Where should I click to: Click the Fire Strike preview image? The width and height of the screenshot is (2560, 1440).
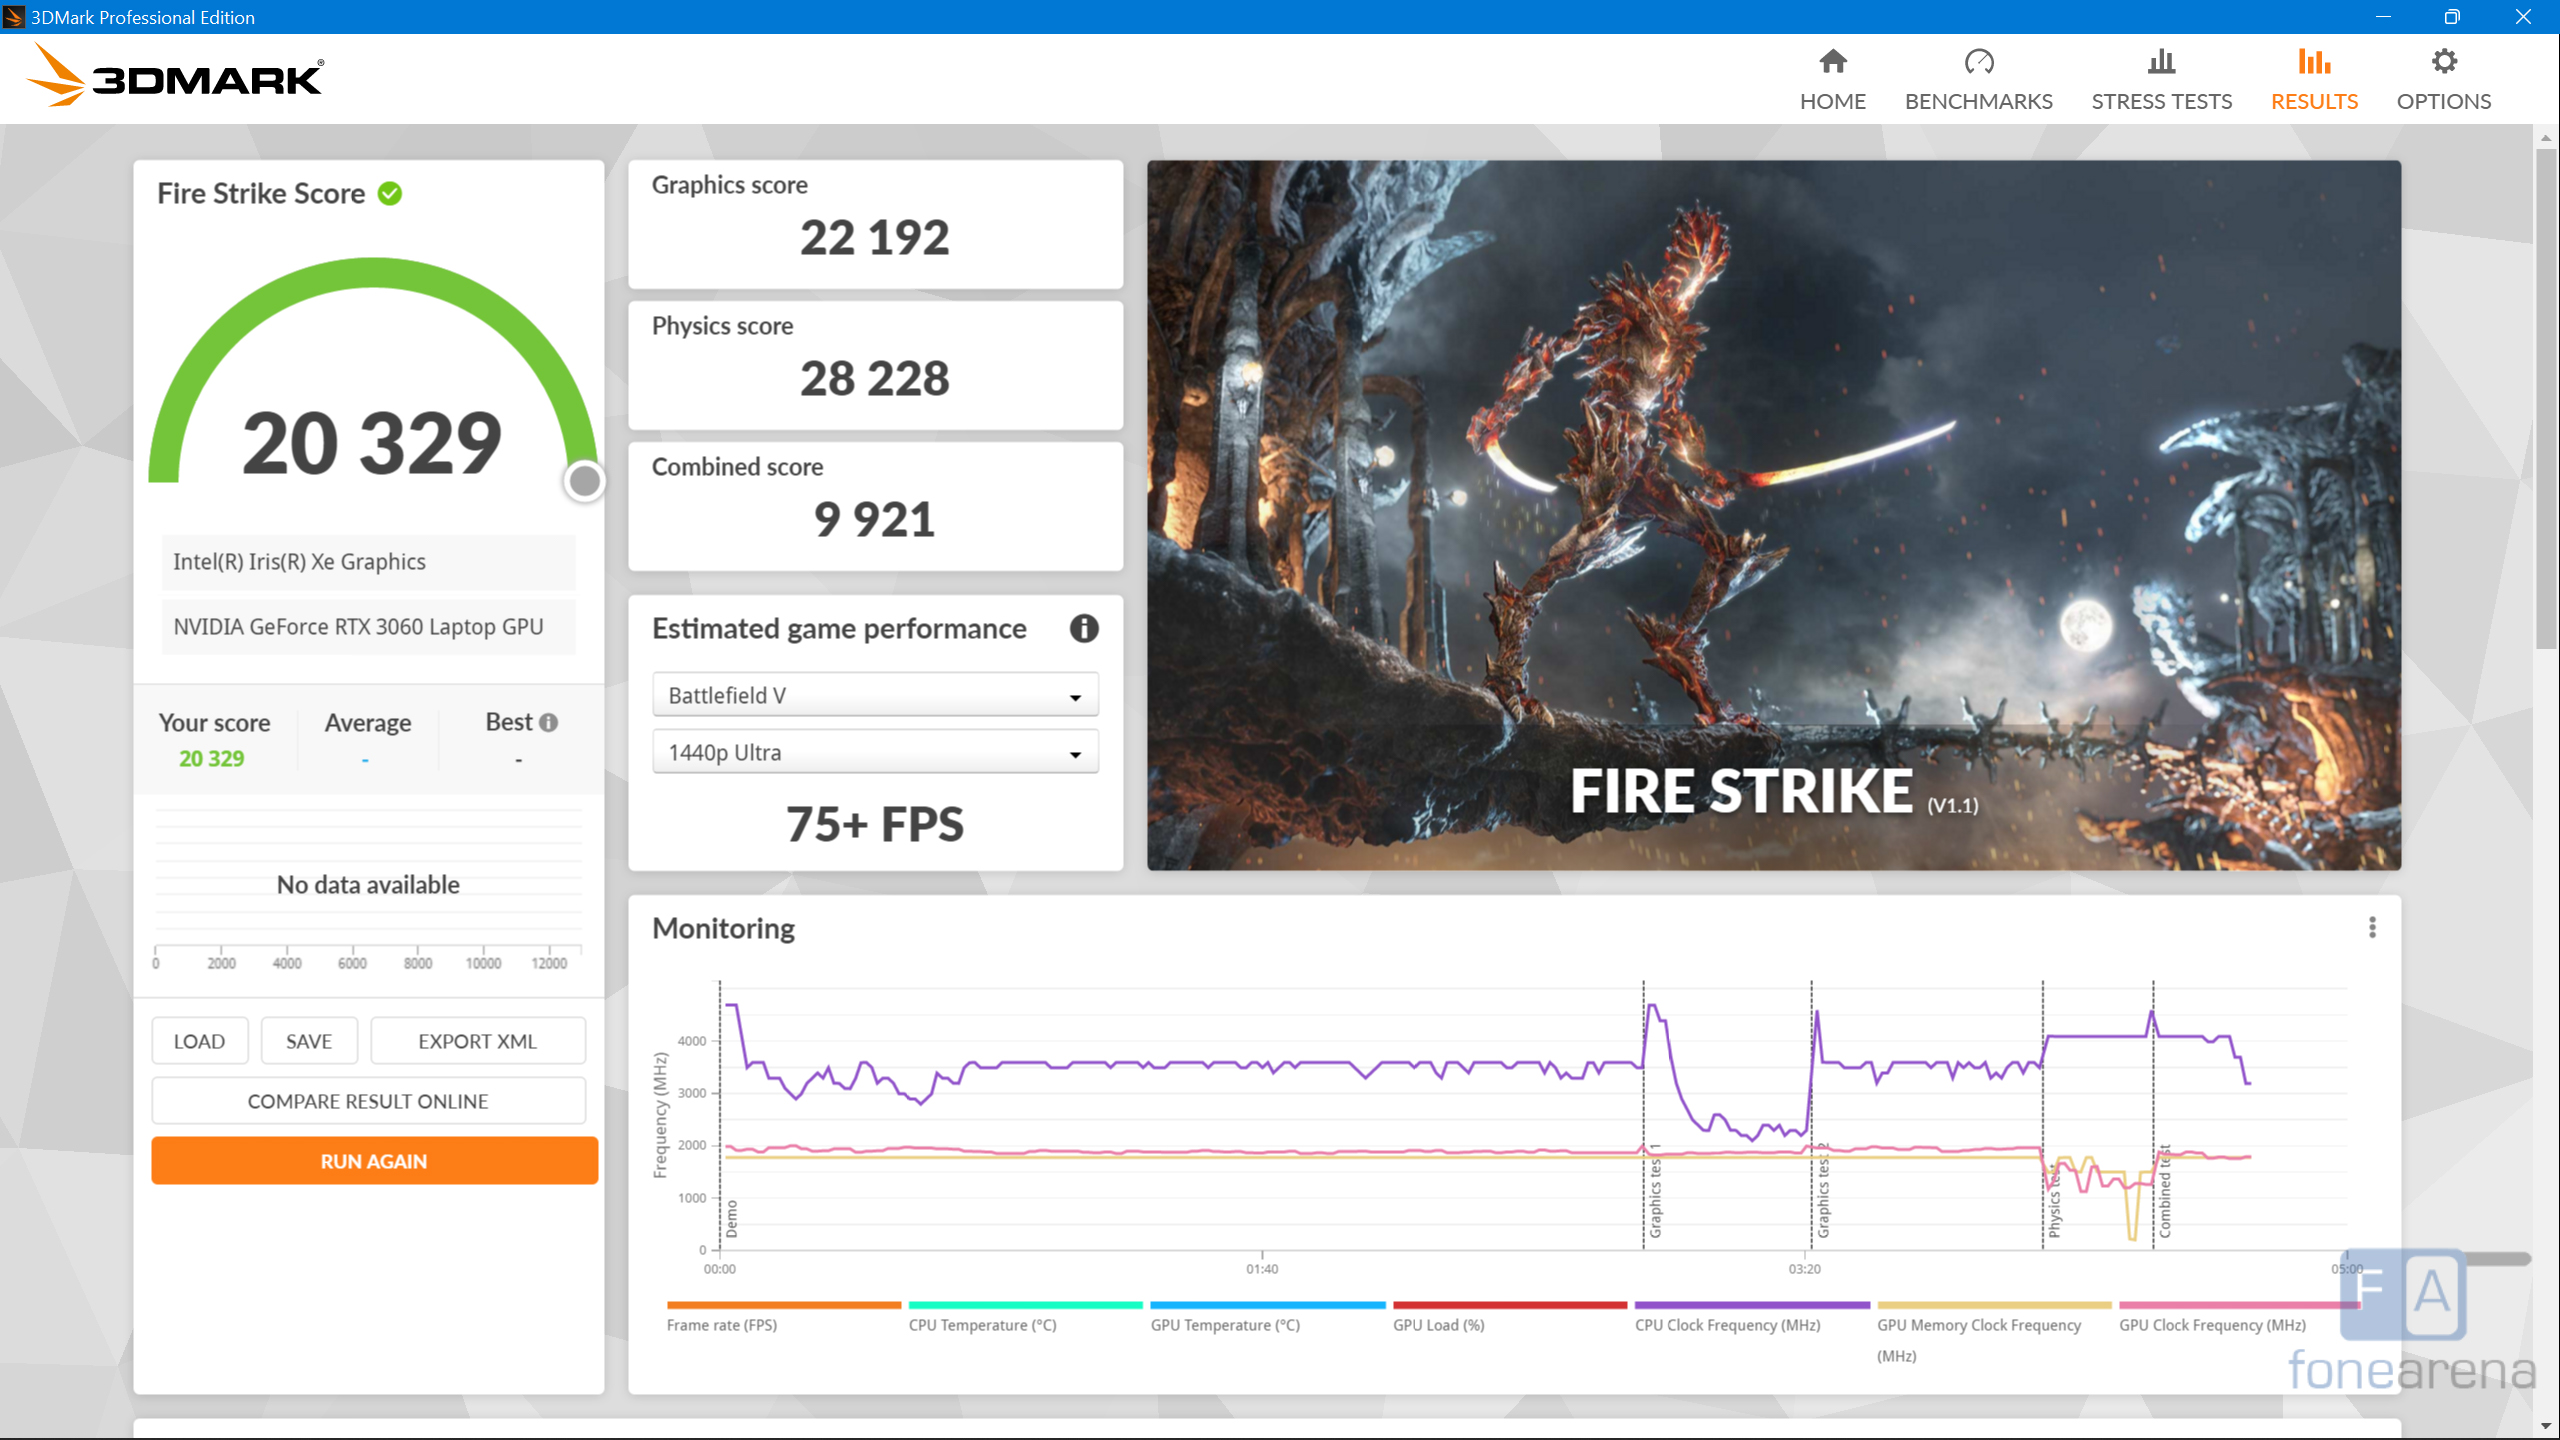[1773, 514]
